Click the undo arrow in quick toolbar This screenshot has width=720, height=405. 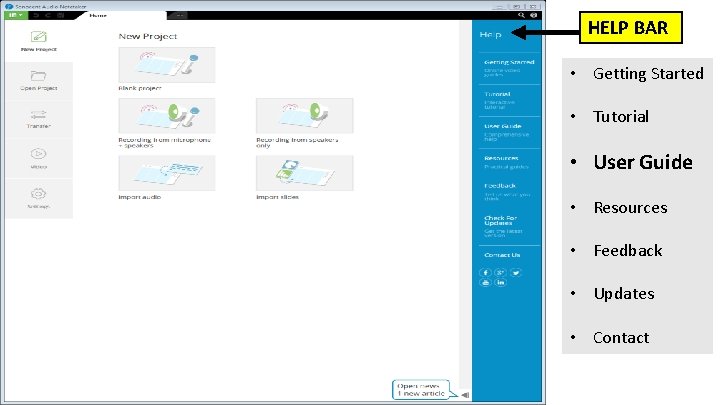click(x=36, y=15)
